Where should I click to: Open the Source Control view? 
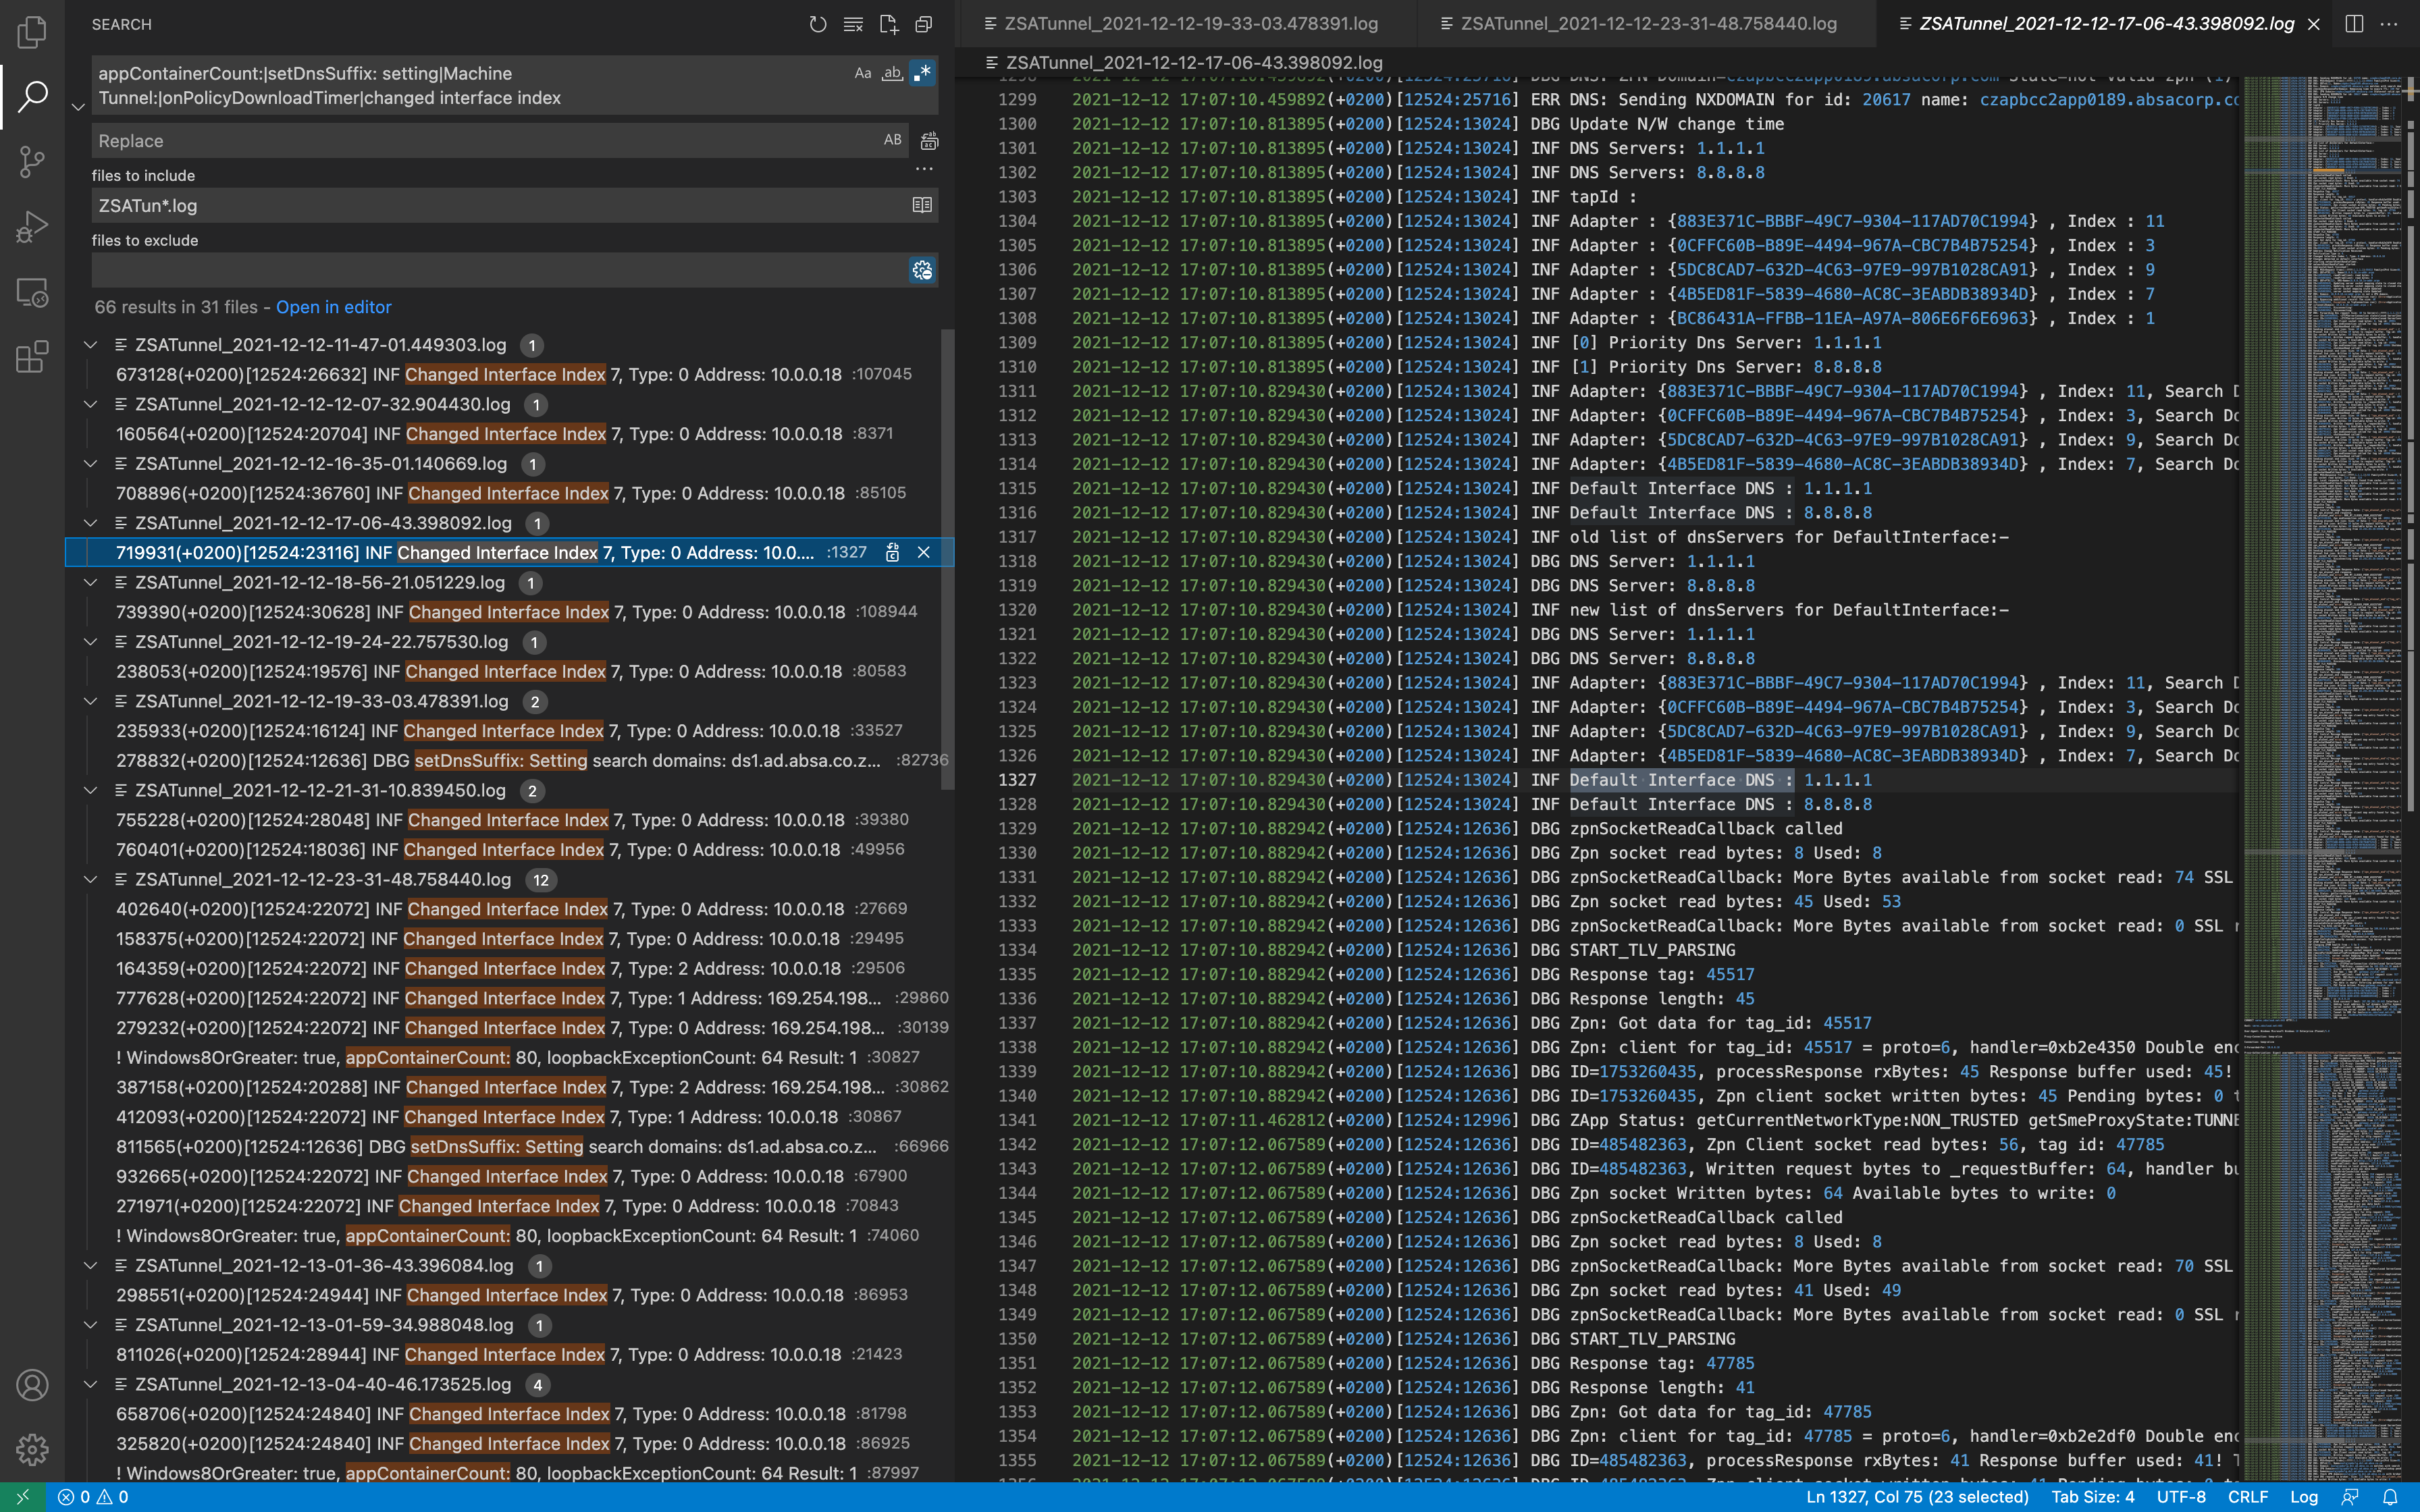pyautogui.click(x=32, y=162)
